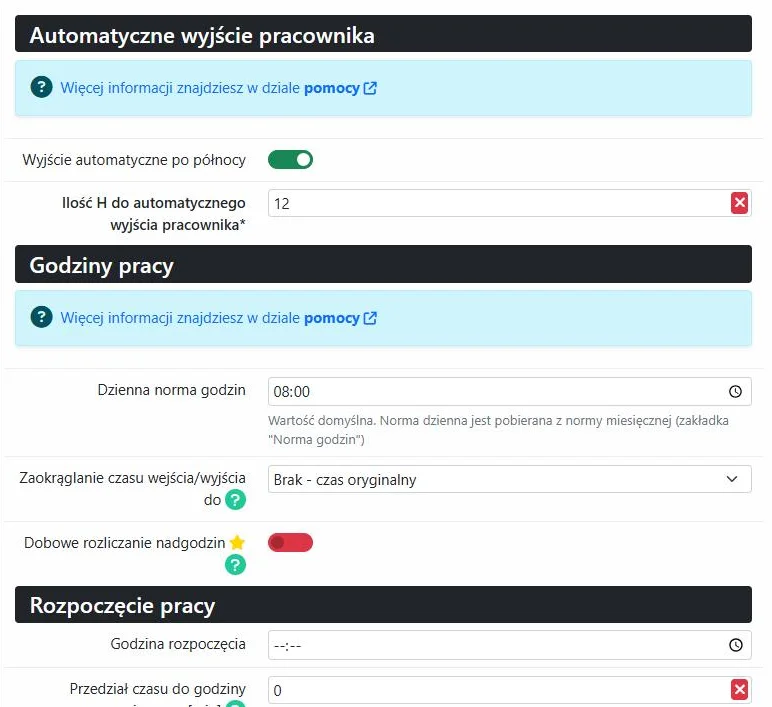
Task: Click the 'Godziny pracy' section header
Action: tap(383, 264)
